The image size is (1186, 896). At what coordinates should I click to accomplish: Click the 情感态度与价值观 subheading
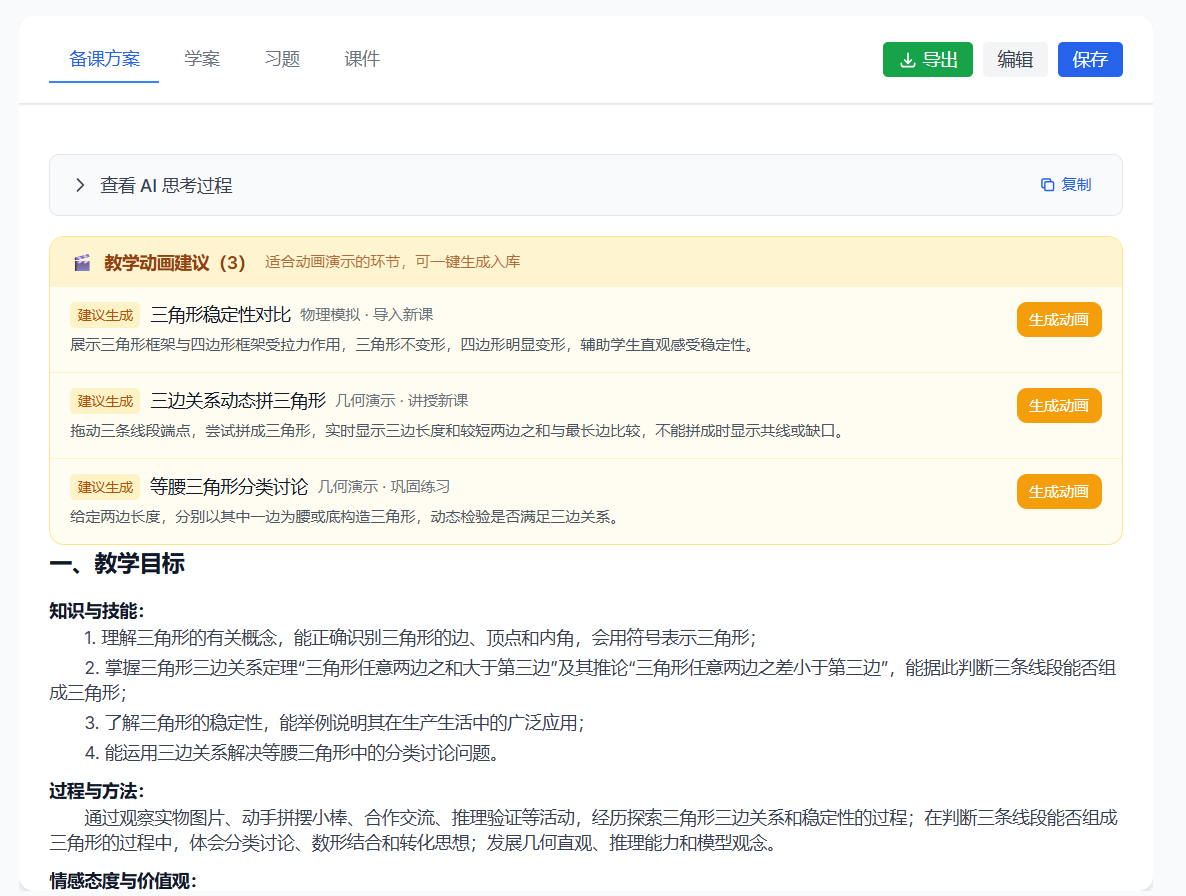pos(123,881)
